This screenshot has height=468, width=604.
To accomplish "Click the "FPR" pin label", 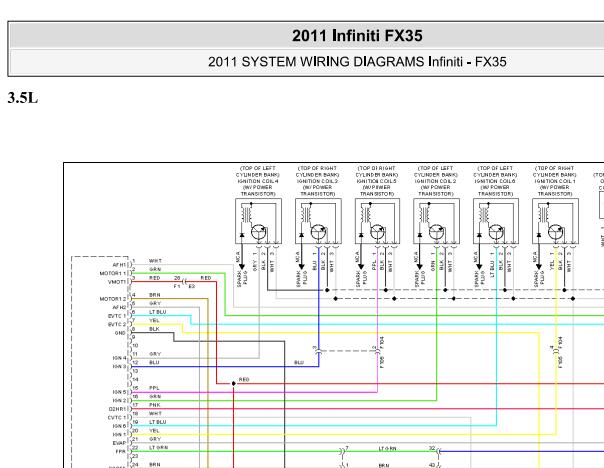I will [121, 451].
